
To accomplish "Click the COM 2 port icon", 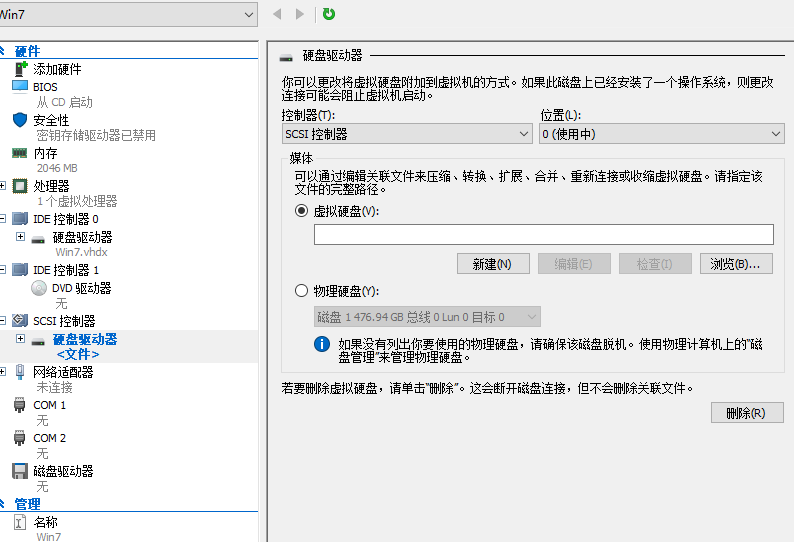I will pyautogui.click(x=20, y=438).
